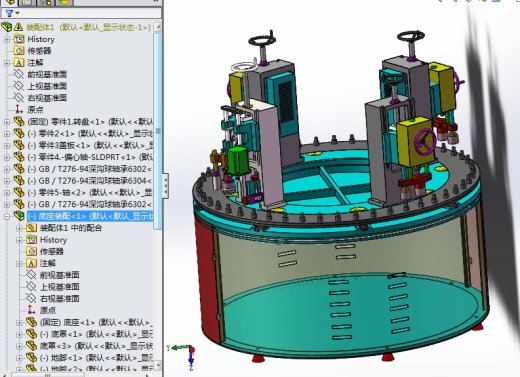This screenshot has width=520, height=377.
Task: Click the 零件3盖板<1> part icon
Action: tap(19, 145)
